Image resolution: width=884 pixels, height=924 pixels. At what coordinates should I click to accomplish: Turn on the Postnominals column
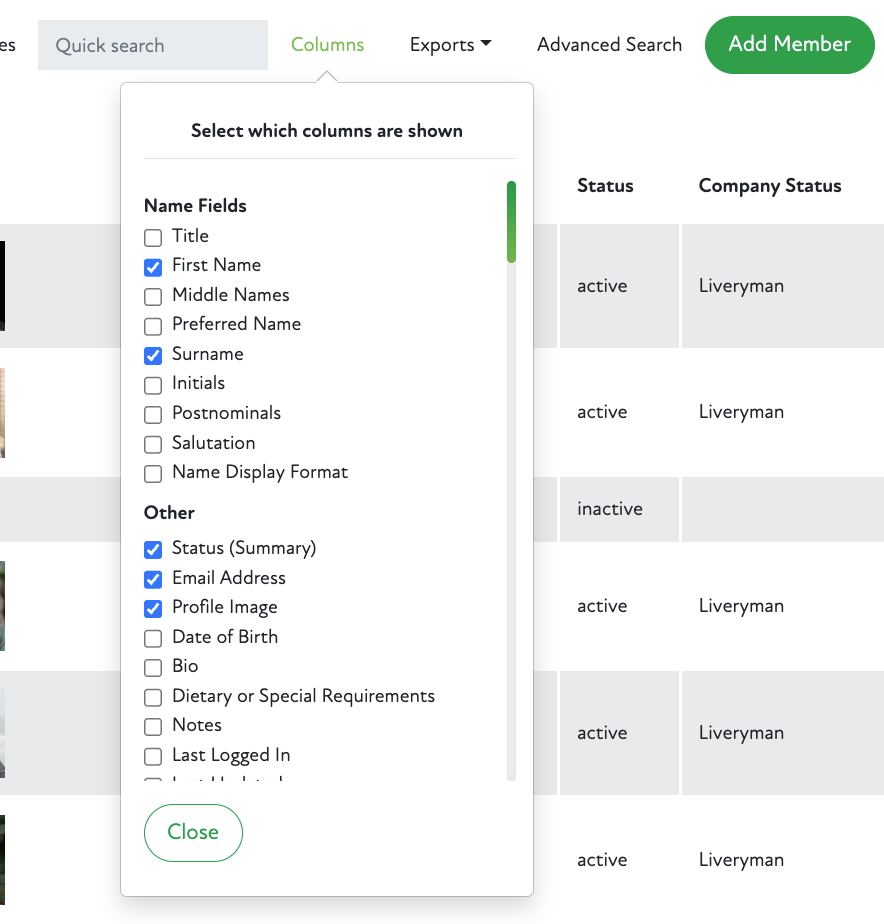[153, 414]
